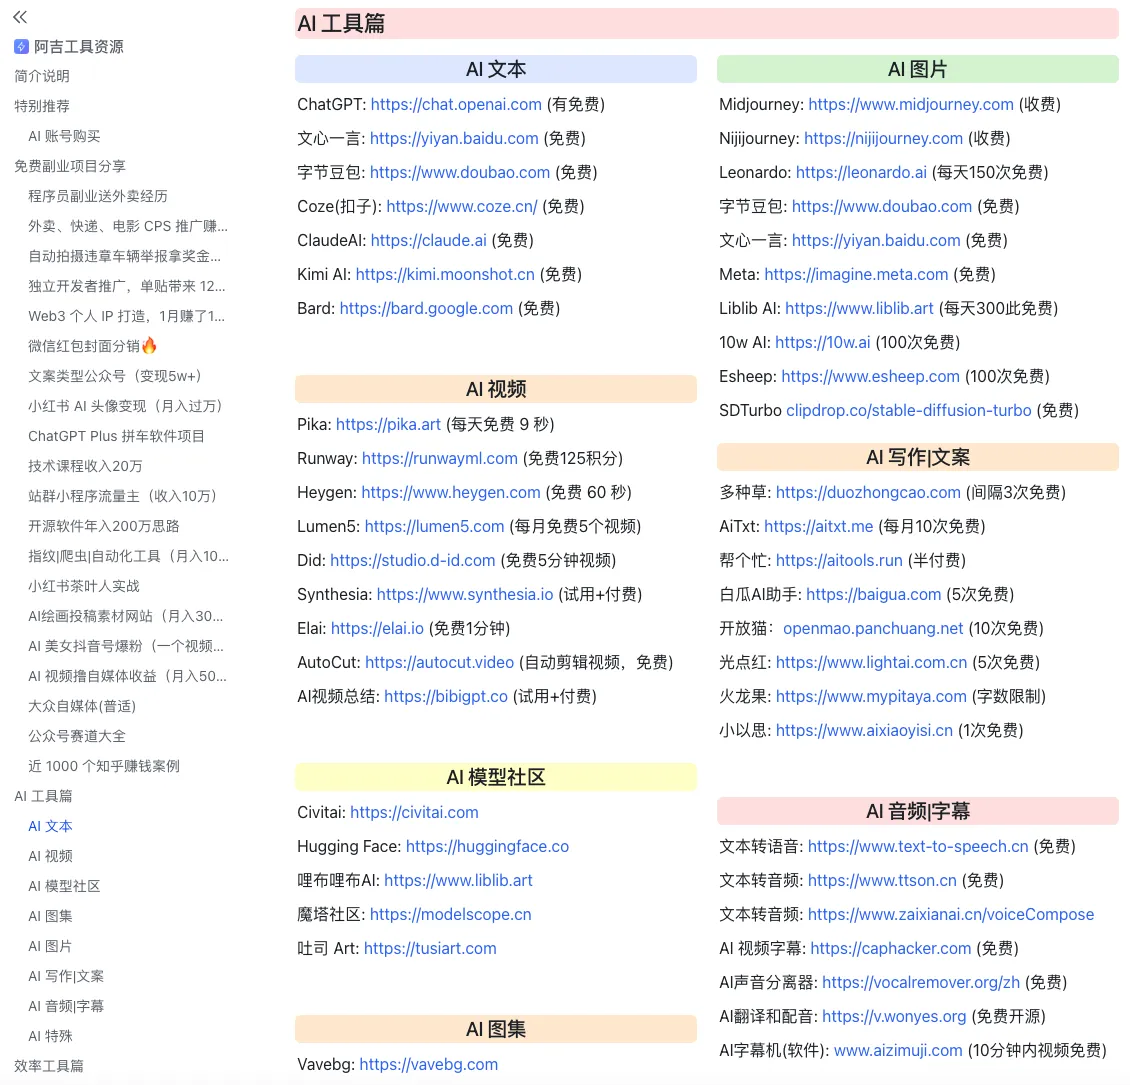1130x1085 pixels.
Task: Open the 10w AI link
Action: (822, 342)
